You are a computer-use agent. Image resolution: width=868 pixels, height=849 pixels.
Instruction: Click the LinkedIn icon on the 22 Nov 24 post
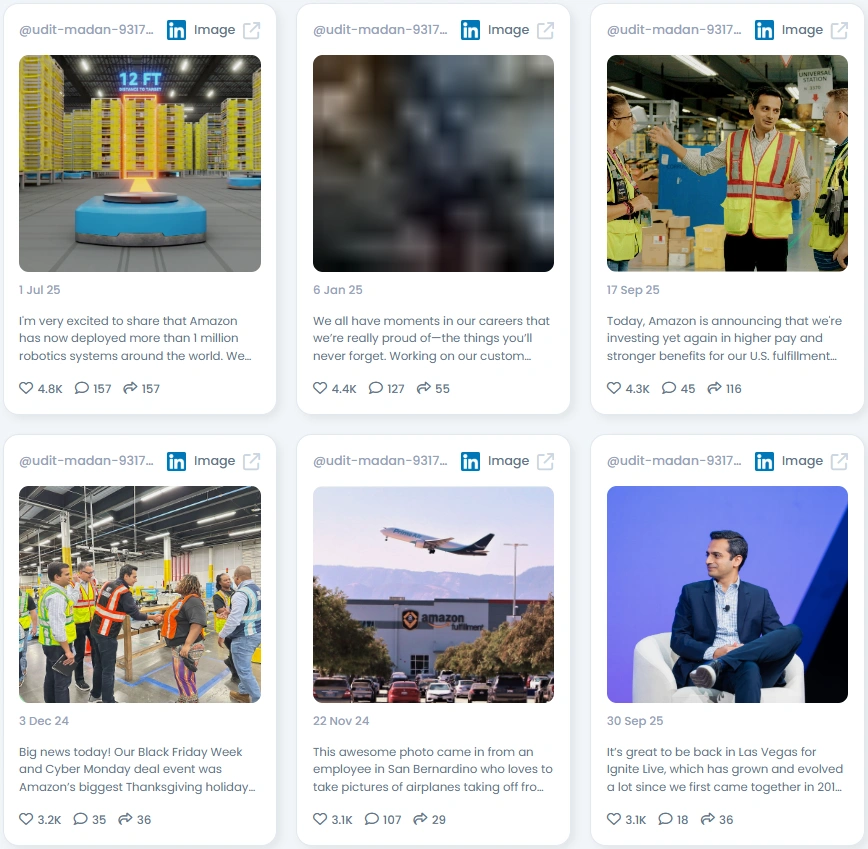(470, 462)
